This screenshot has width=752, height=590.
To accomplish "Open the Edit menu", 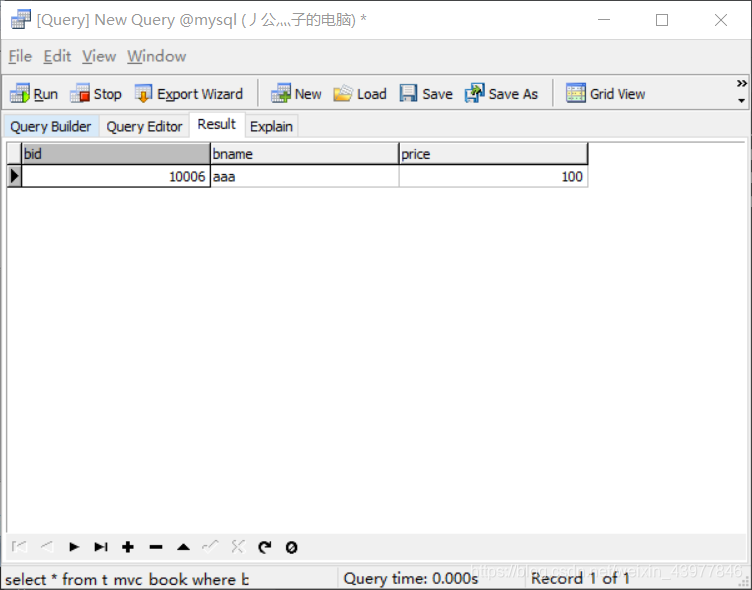I will [x=57, y=57].
